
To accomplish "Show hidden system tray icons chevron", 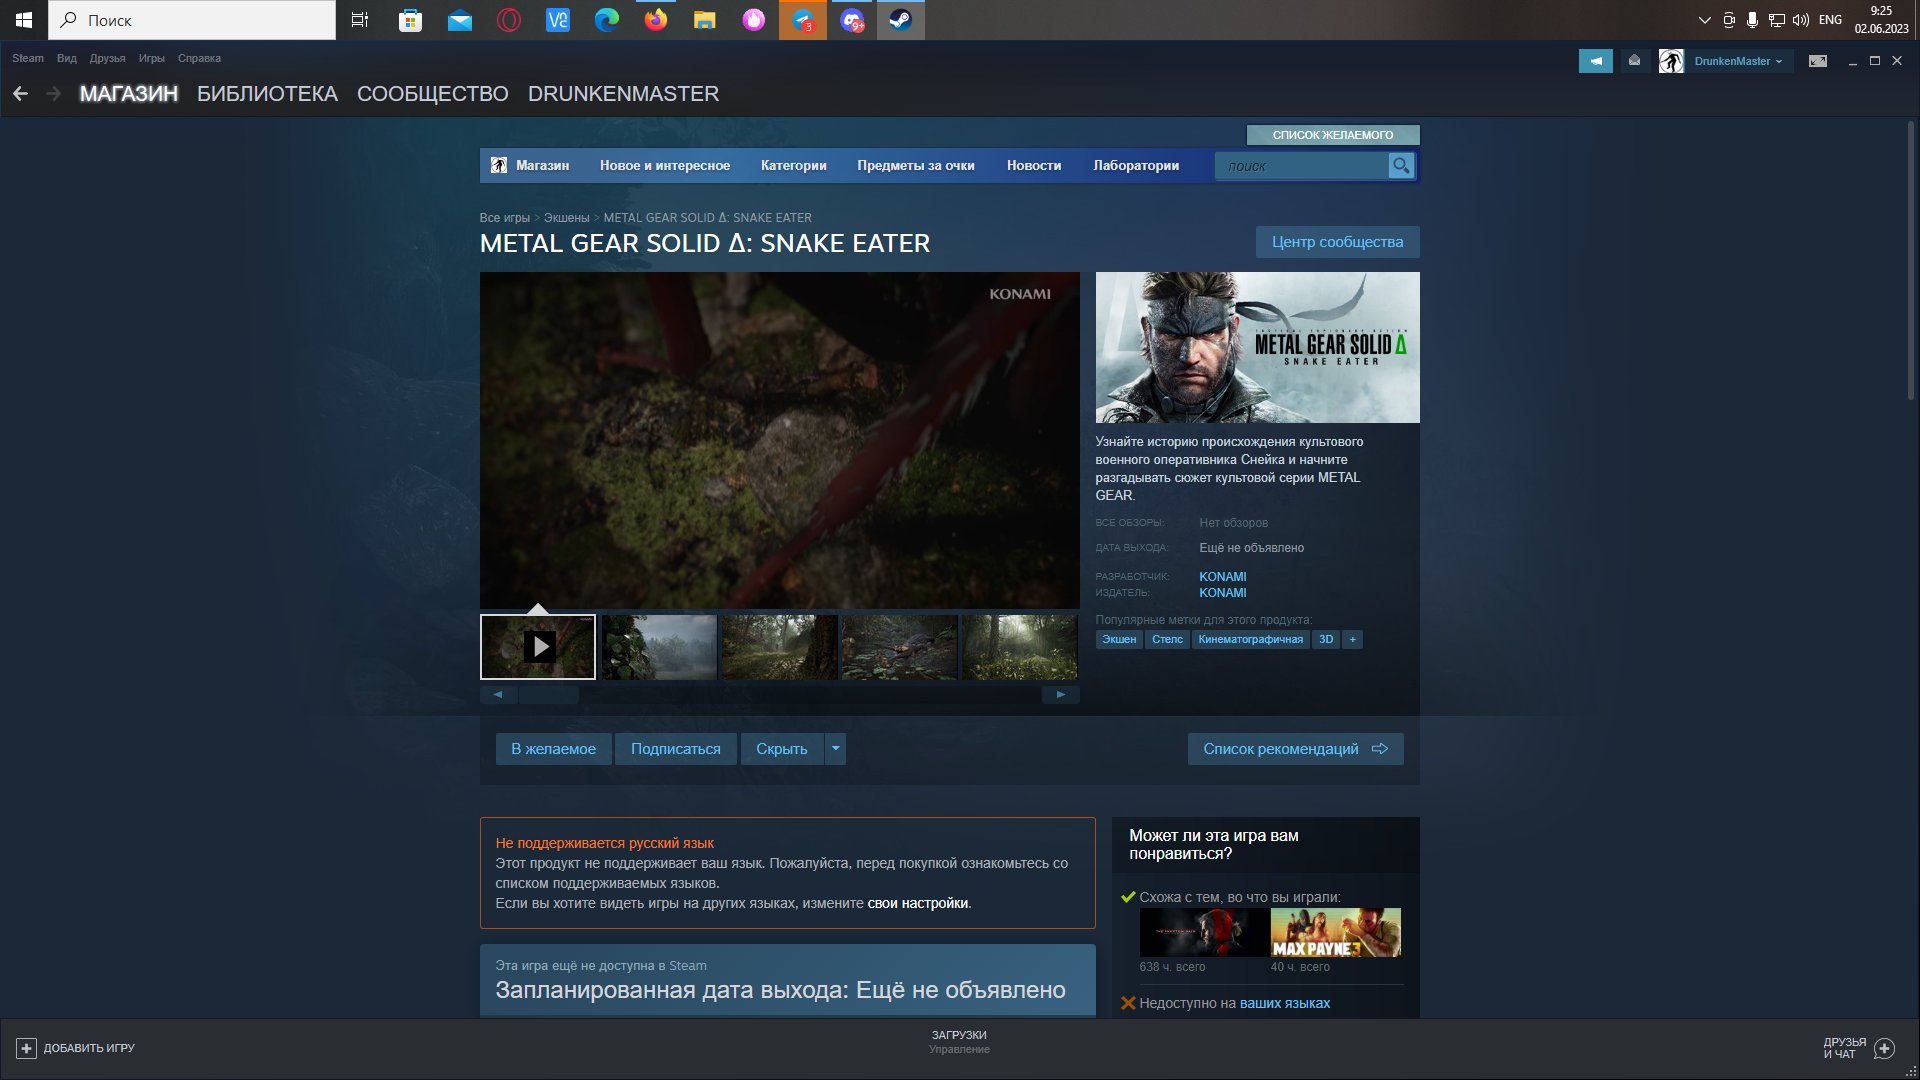I will tap(1705, 20).
